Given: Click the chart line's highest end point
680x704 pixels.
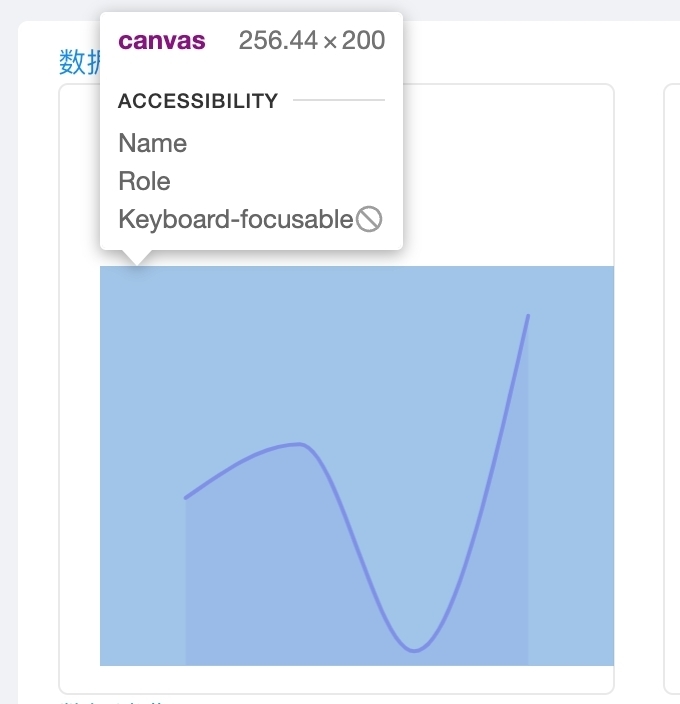Looking at the screenshot, I should pyautogui.click(x=528, y=316).
